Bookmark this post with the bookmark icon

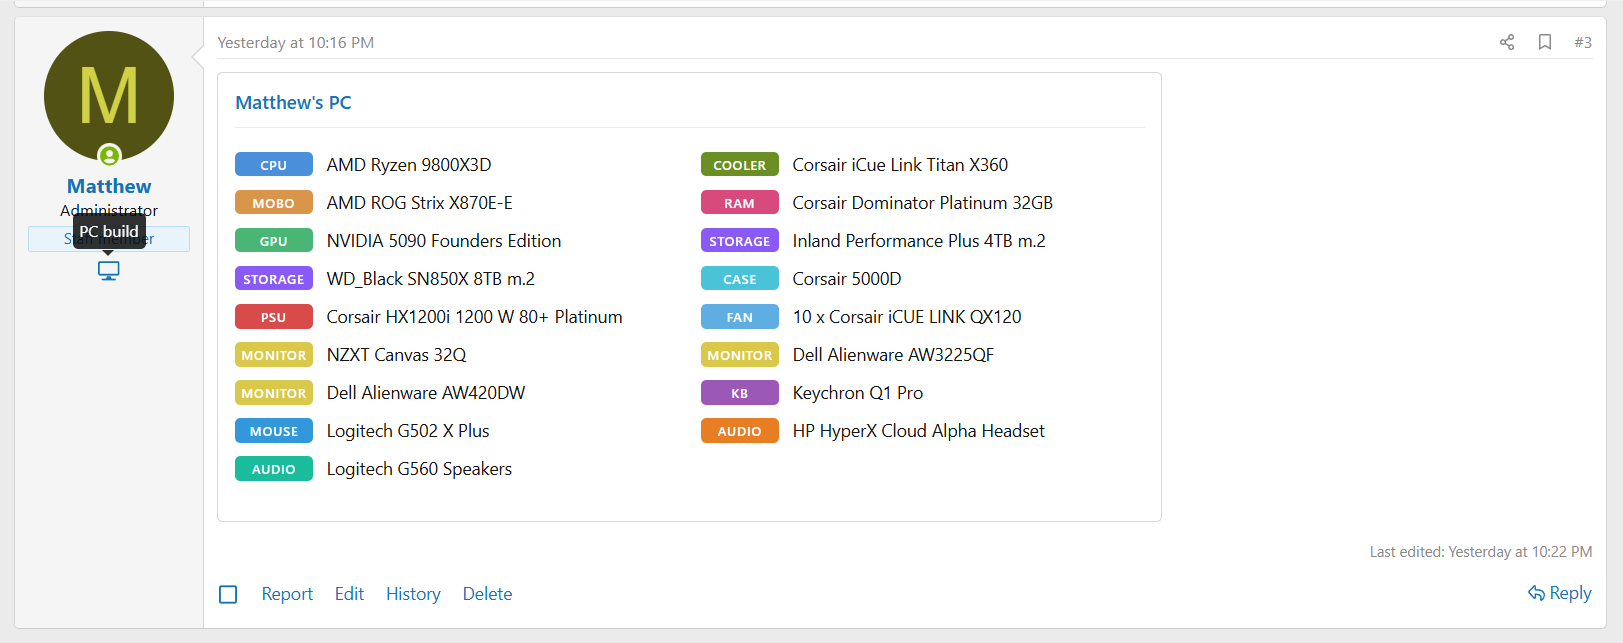coord(1545,42)
